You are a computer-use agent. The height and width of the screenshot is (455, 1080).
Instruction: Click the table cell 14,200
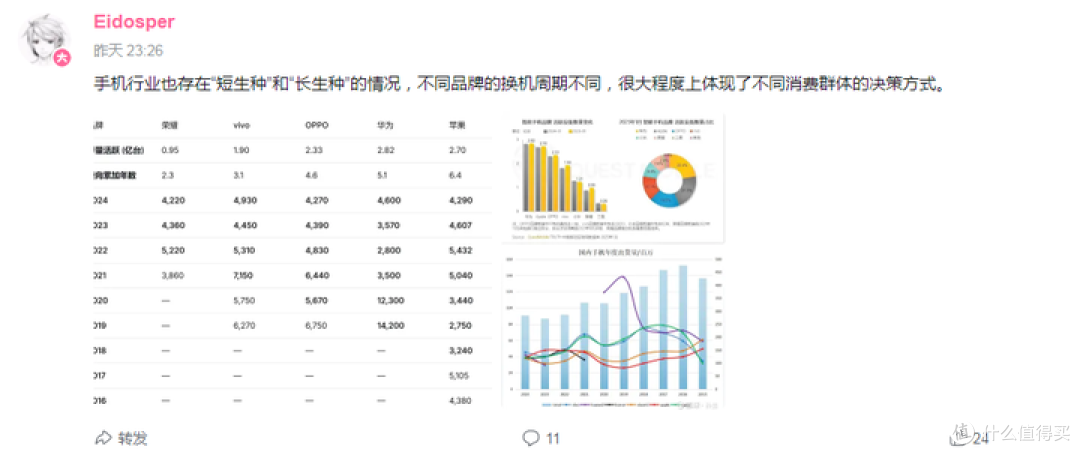click(x=391, y=326)
